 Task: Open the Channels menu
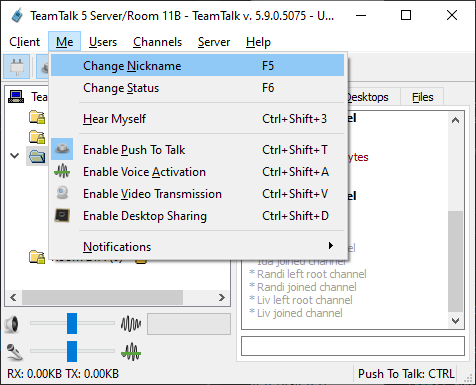[157, 42]
